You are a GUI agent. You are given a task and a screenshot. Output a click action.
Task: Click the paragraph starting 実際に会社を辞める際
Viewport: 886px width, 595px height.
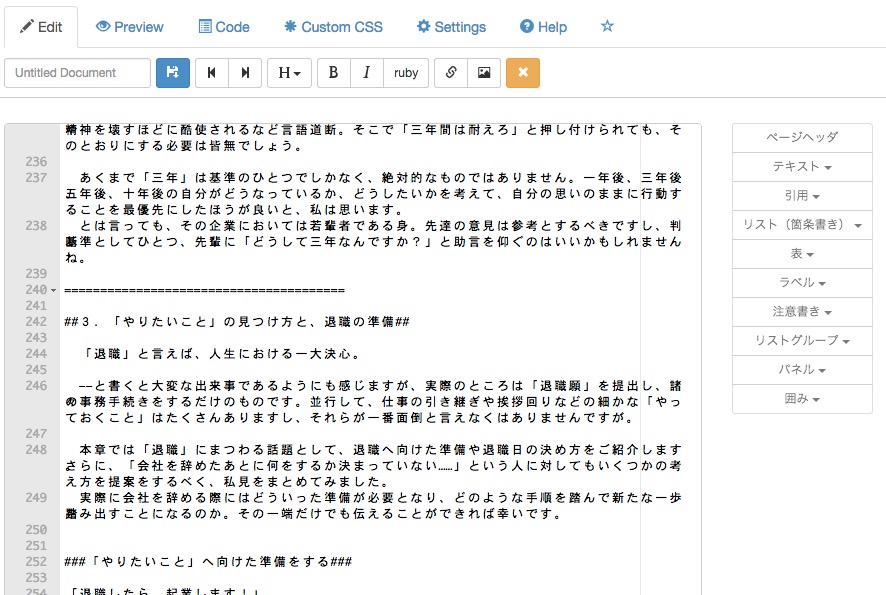(373, 506)
